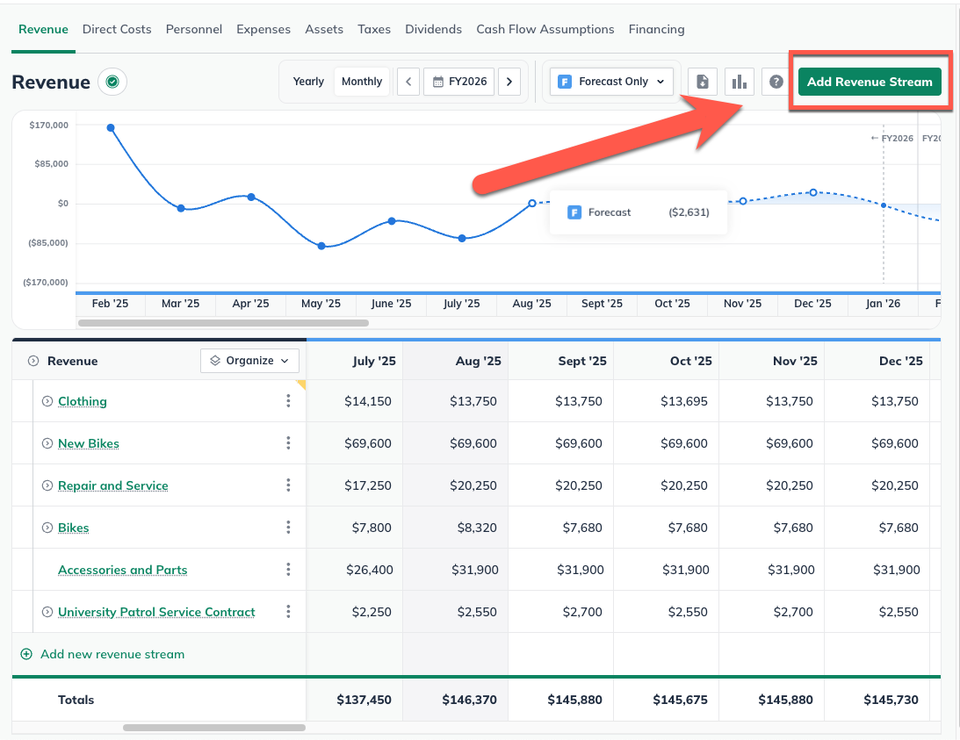Viewport: 960px width, 740px height.
Task: Switch to the Expenses tab
Action: pyautogui.click(x=263, y=29)
